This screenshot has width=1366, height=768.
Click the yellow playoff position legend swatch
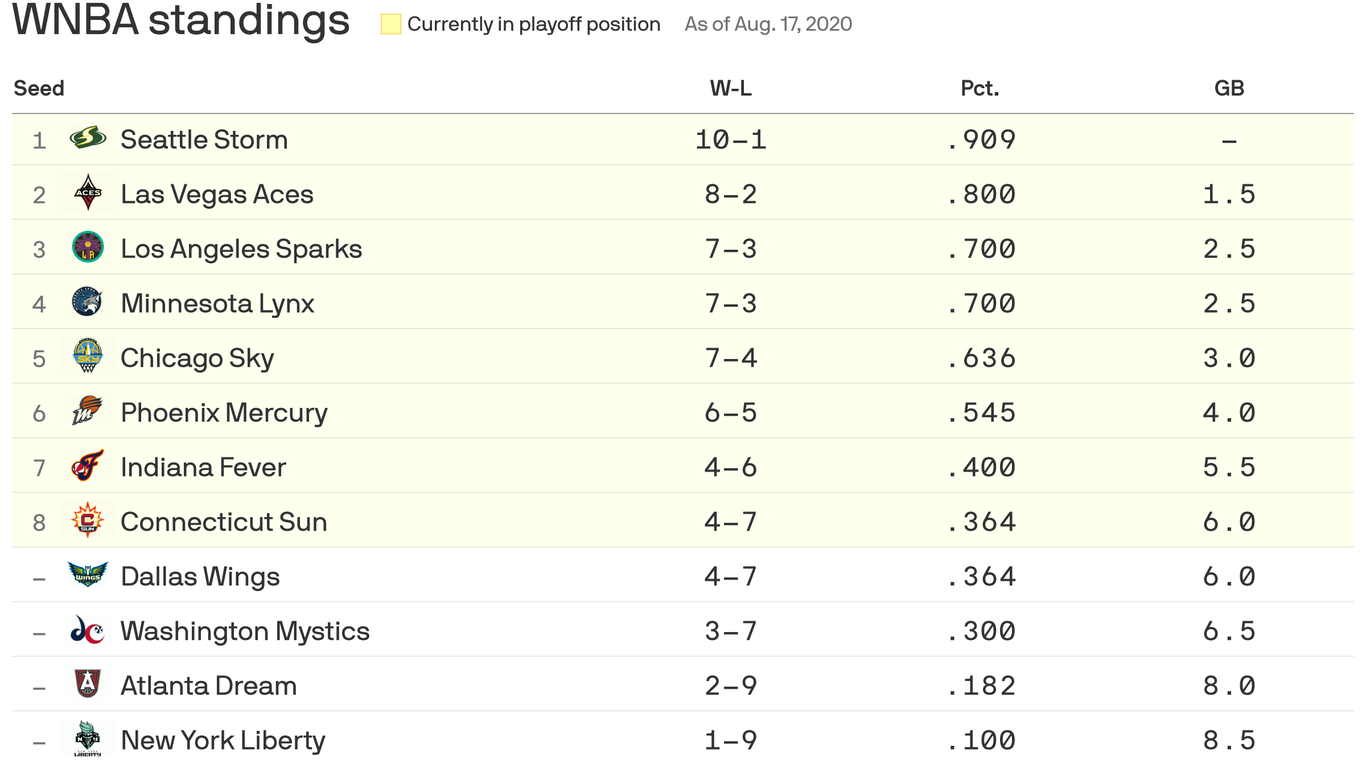(391, 24)
